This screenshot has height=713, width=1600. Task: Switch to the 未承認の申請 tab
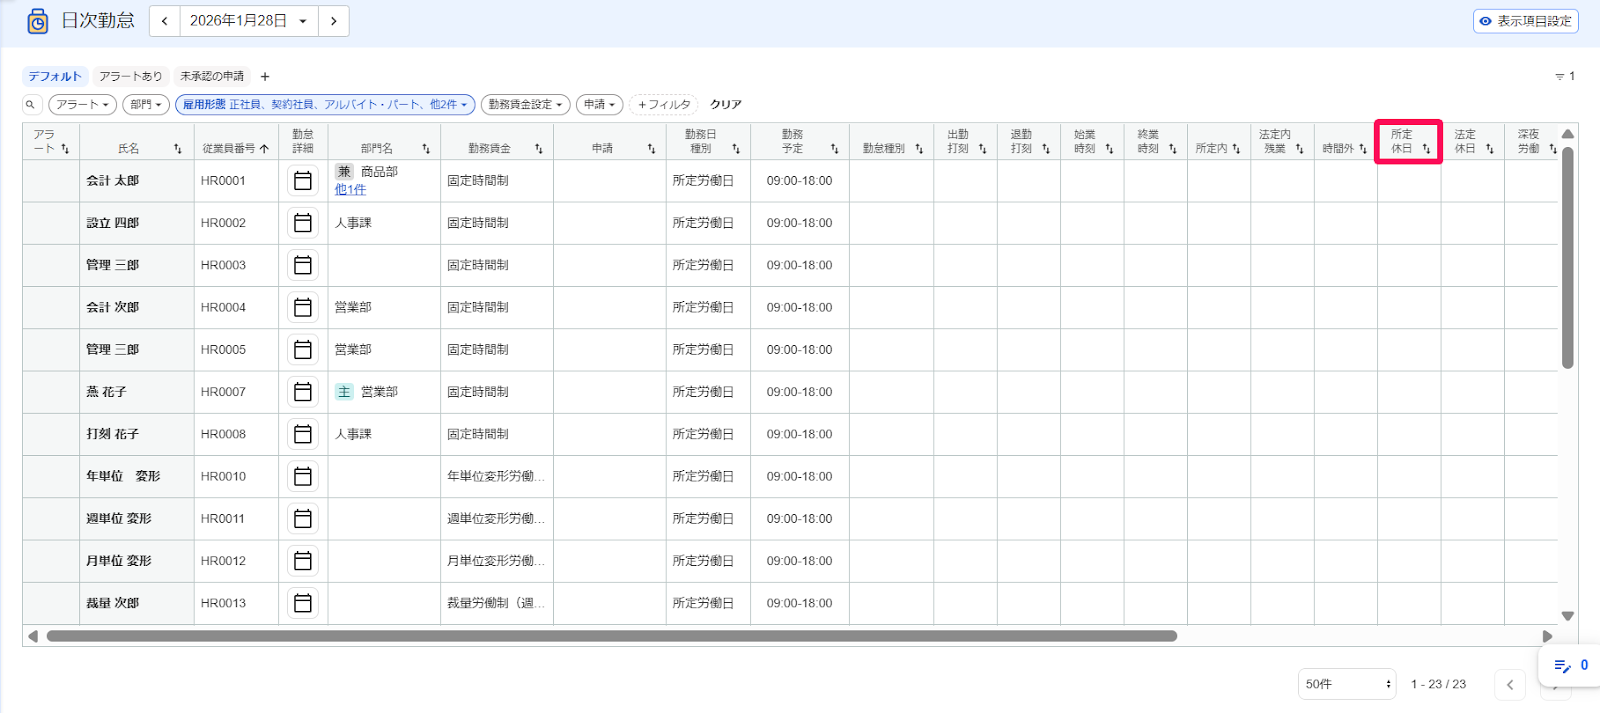coord(212,76)
